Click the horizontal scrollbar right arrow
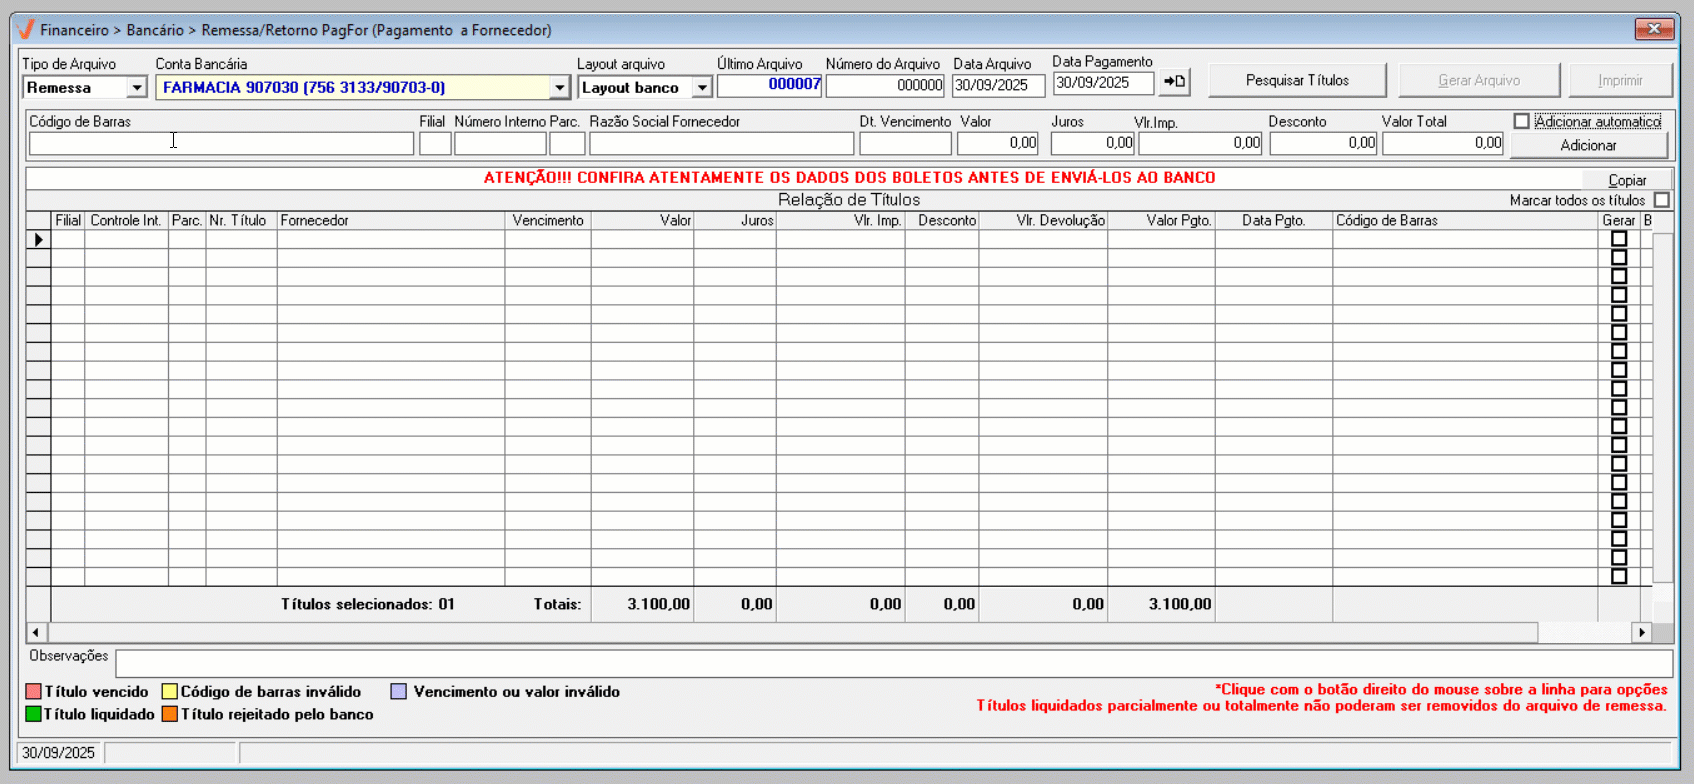This screenshot has width=1694, height=784. coord(1641,632)
